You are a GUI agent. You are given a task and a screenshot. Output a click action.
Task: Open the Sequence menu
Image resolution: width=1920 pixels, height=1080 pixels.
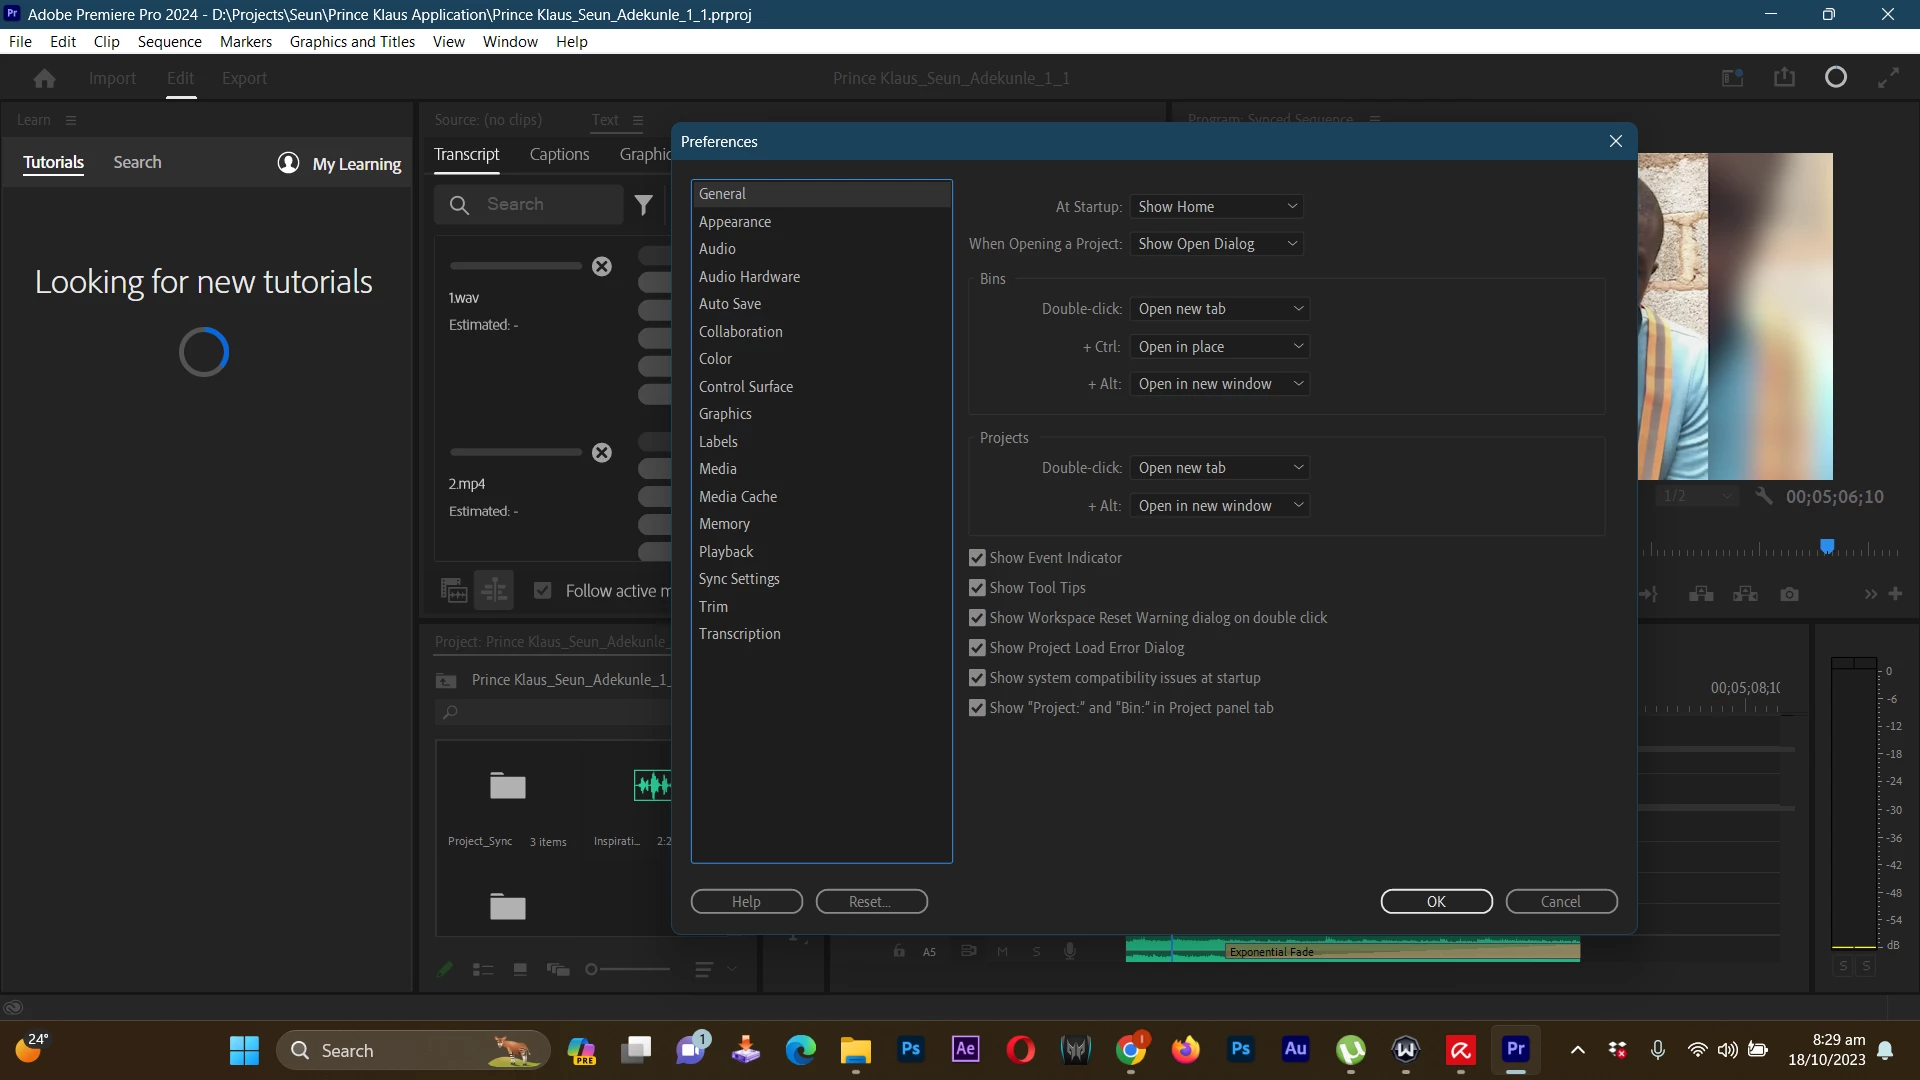[169, 42]
